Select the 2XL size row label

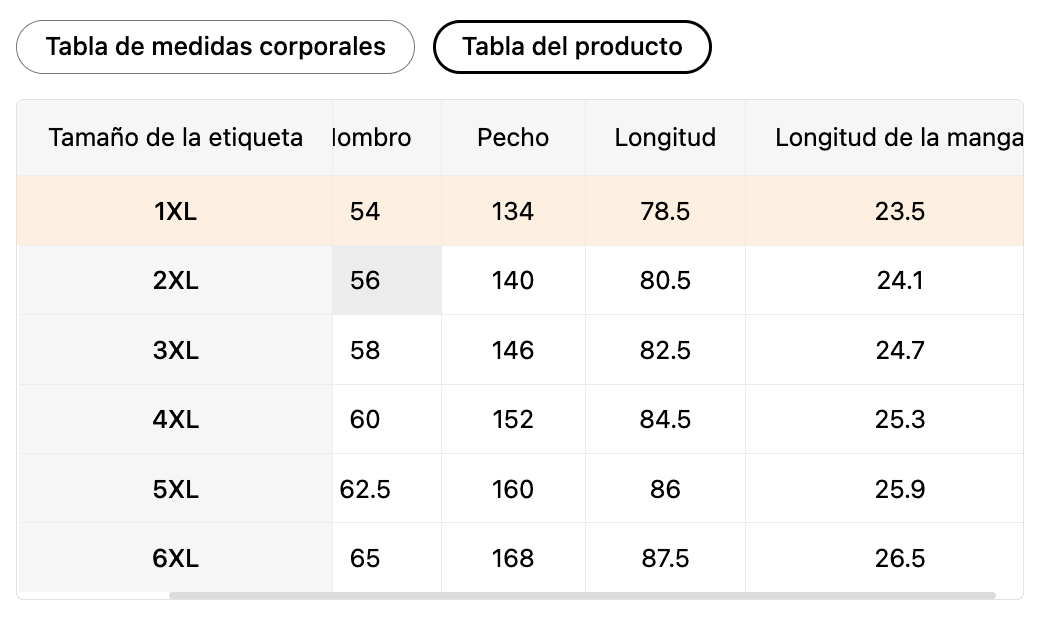click(175, 281)
